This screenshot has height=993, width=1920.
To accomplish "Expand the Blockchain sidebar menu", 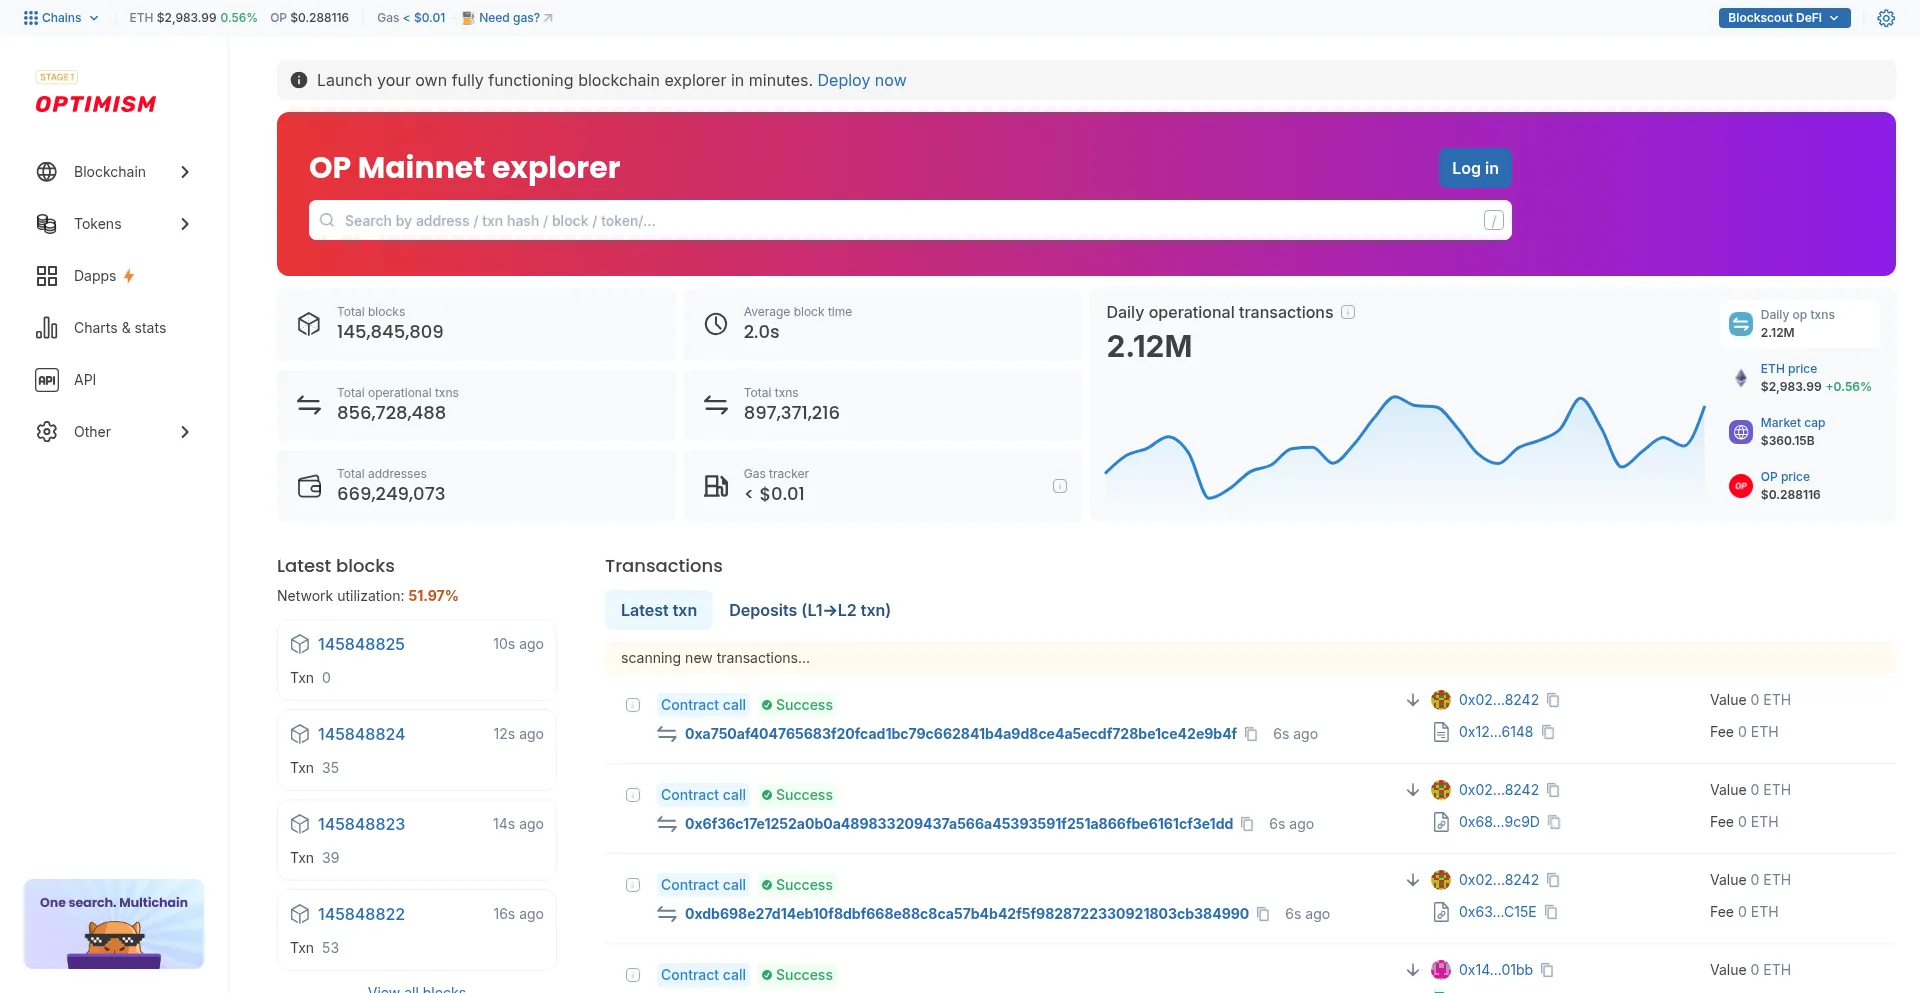I will point(112,172).
